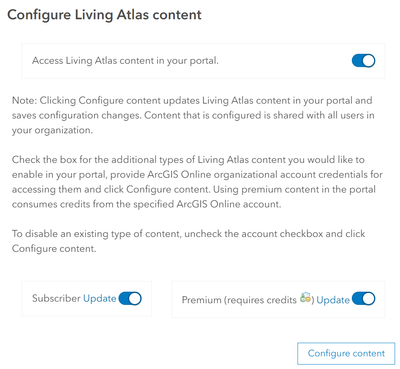Click the Note paragraph about Configure content
400x369 pixels.
coord(193,115)
